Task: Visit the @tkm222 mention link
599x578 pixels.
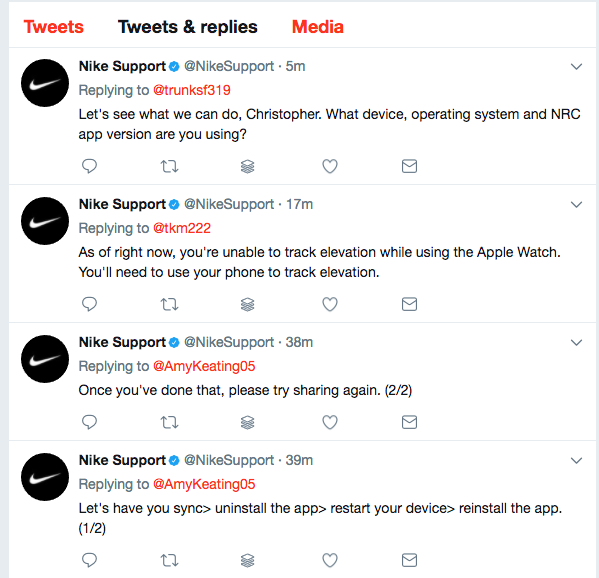Action: [x=182, y=228]
